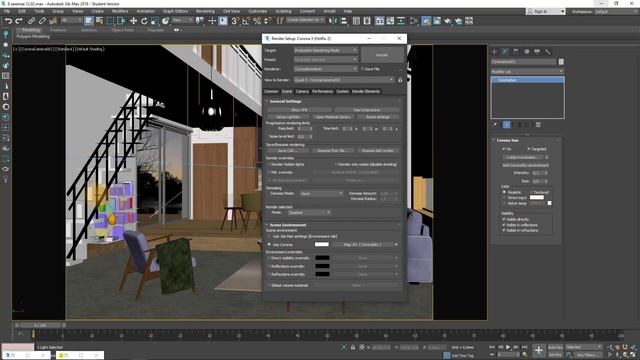Select the Select and Scale tool
Viewport: 640px width, 360px height.
tap(155, 21)
